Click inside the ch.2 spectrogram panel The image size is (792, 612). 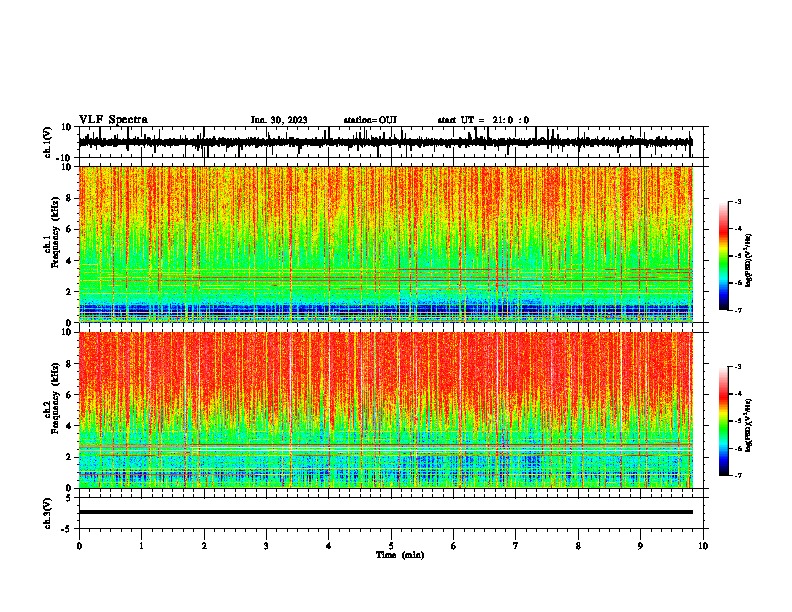click(386, 410)
